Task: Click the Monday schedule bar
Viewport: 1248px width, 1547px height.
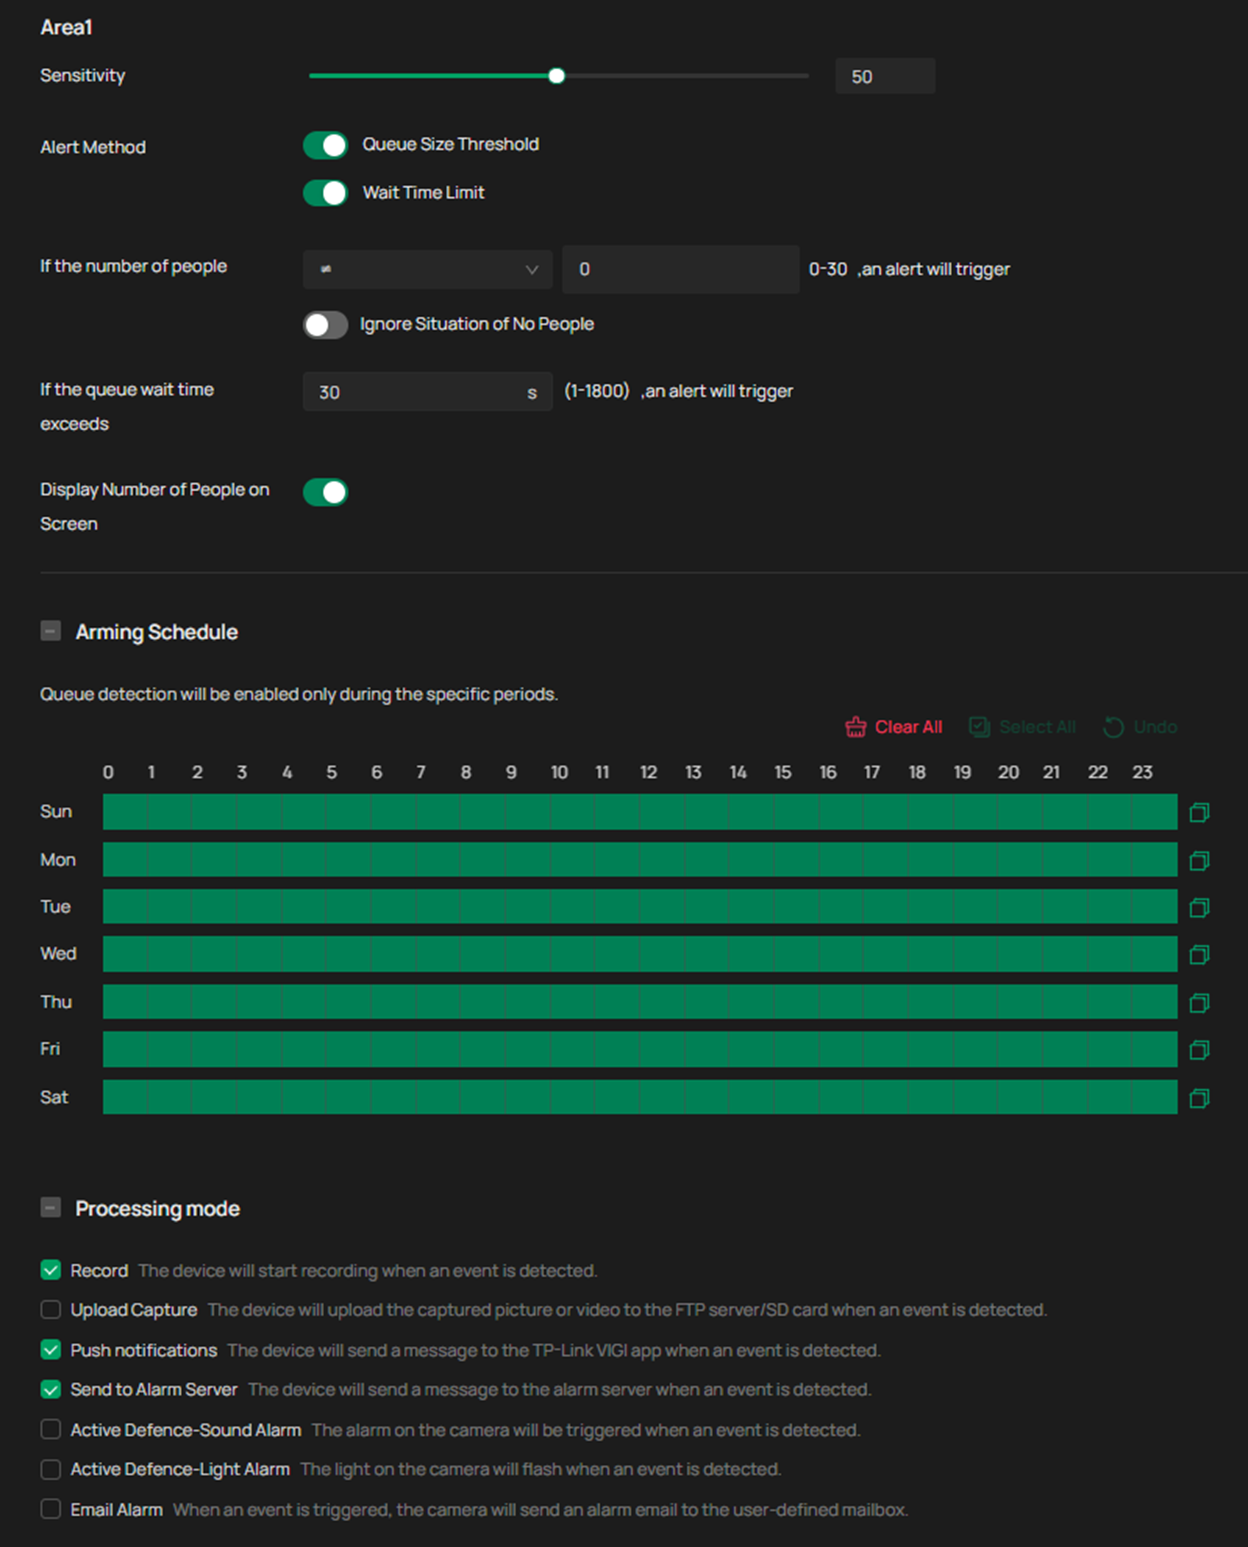Action: coord(640,860)
